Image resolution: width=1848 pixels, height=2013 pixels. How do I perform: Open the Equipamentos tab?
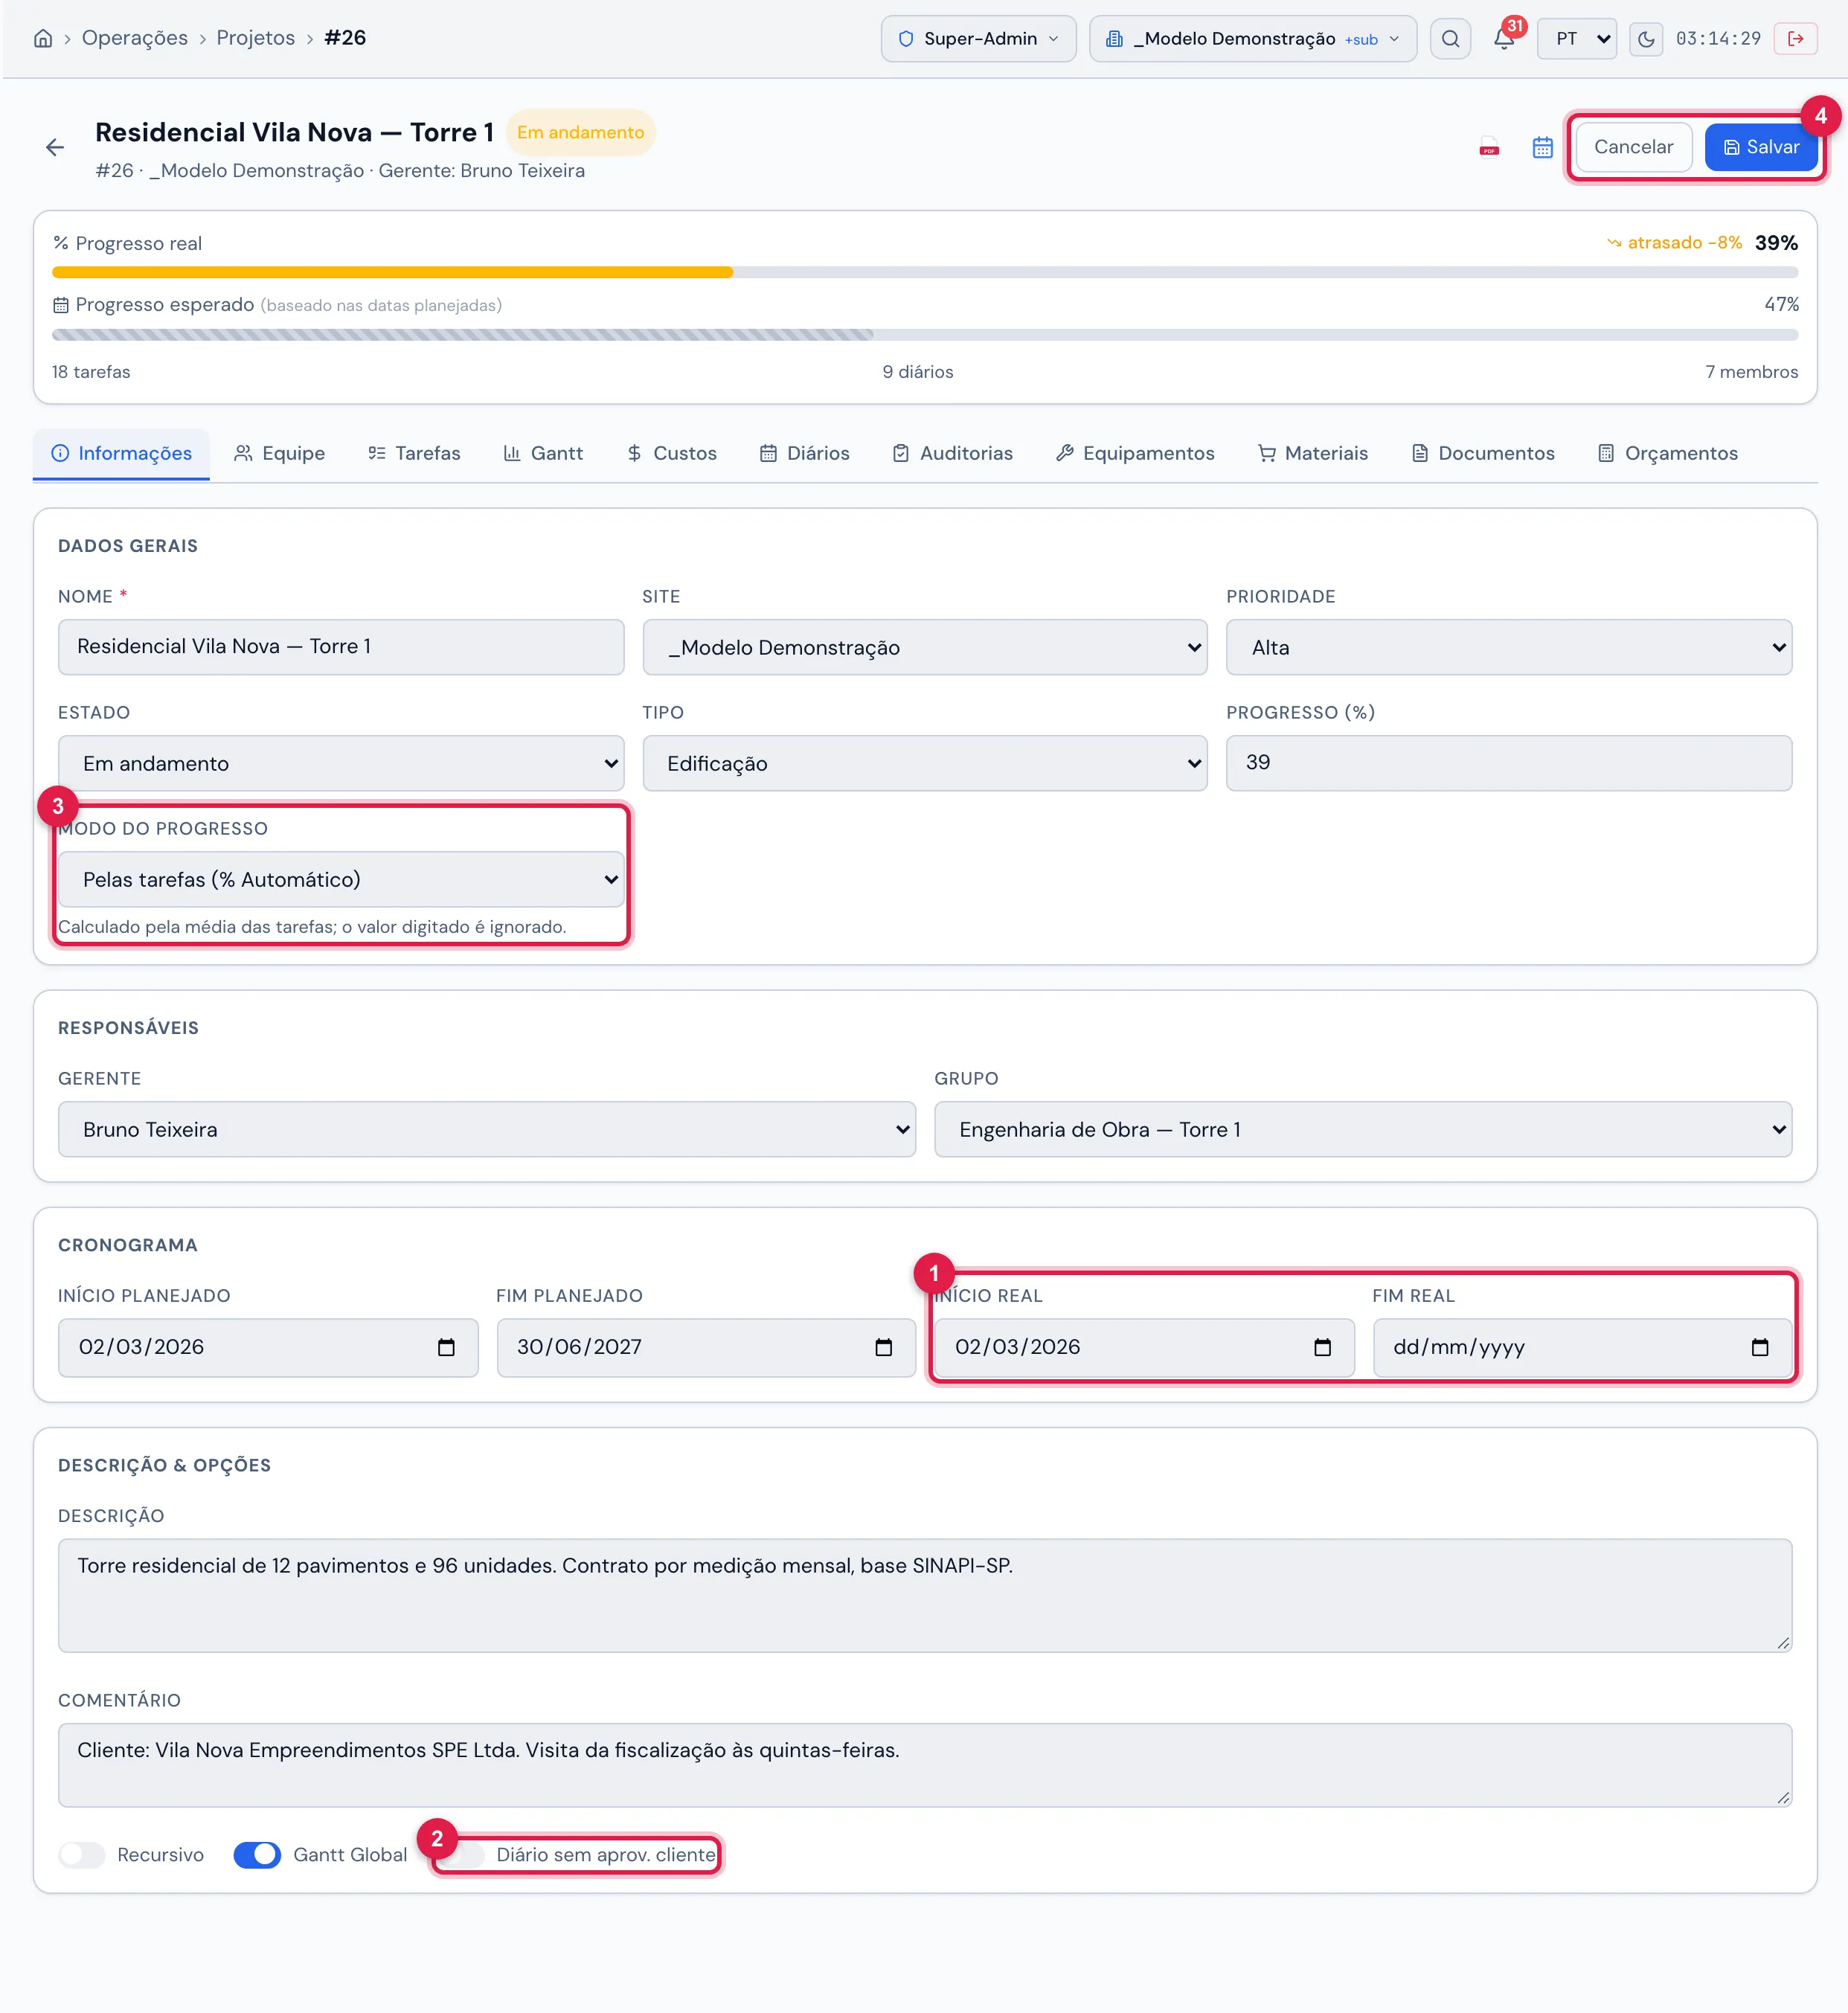[1135, 453]
